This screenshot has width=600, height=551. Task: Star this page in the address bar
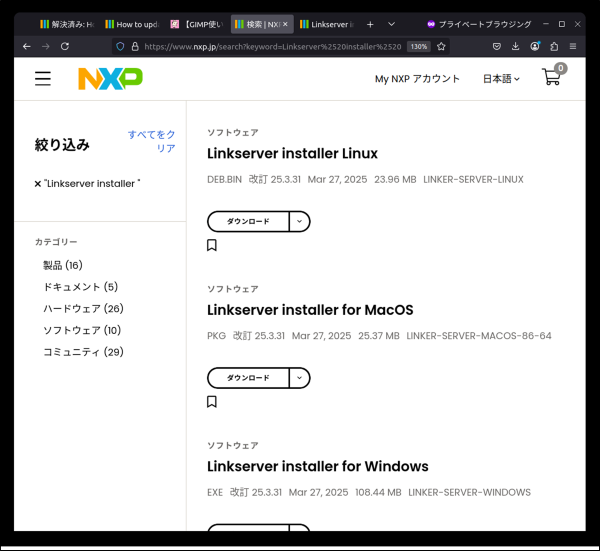(441, 46)
